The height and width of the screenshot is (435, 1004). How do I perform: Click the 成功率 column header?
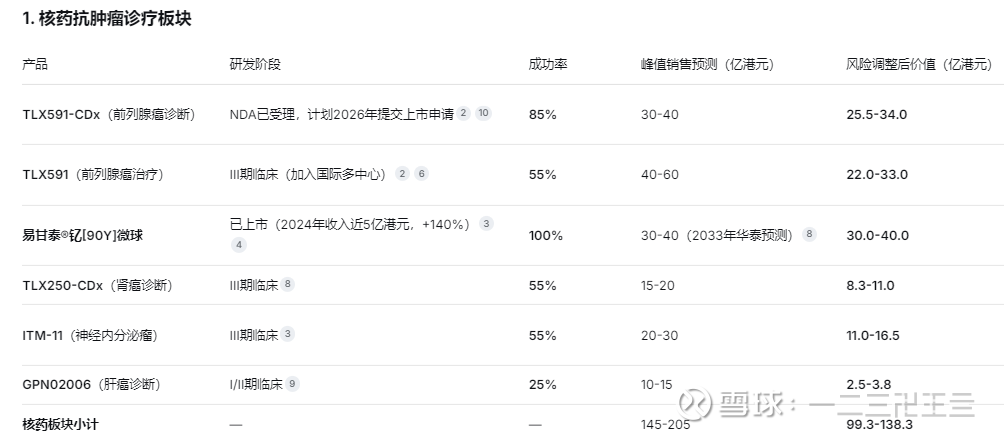(548, 64)
